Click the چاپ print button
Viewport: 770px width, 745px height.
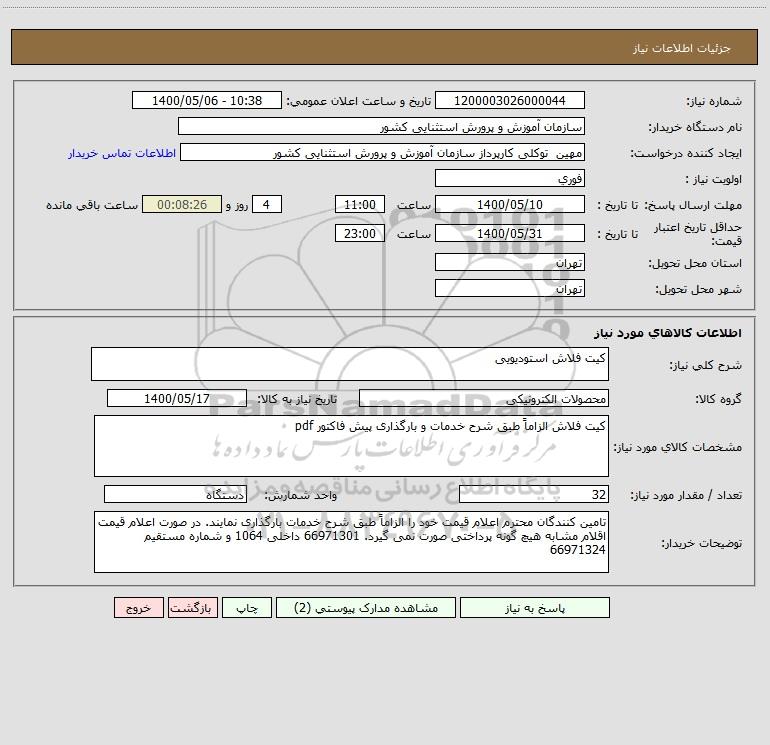(x=247, y=607)
